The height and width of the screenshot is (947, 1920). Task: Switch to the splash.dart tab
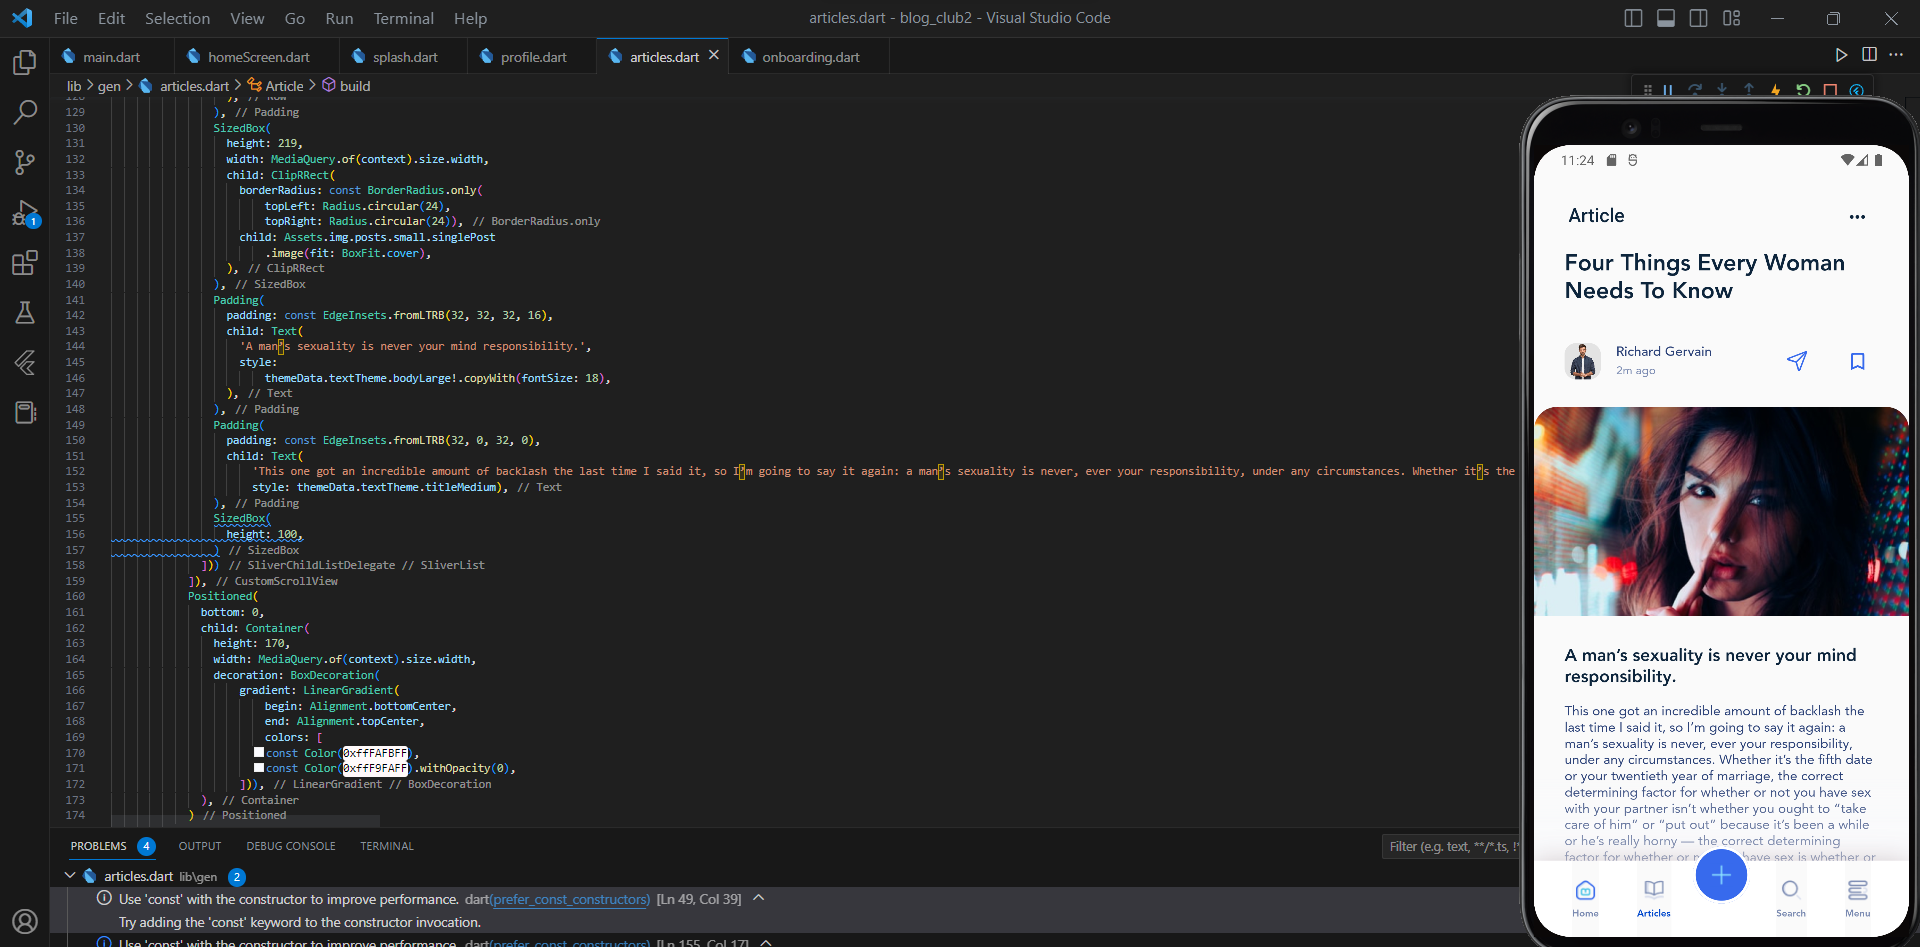[x=404, y=57]
